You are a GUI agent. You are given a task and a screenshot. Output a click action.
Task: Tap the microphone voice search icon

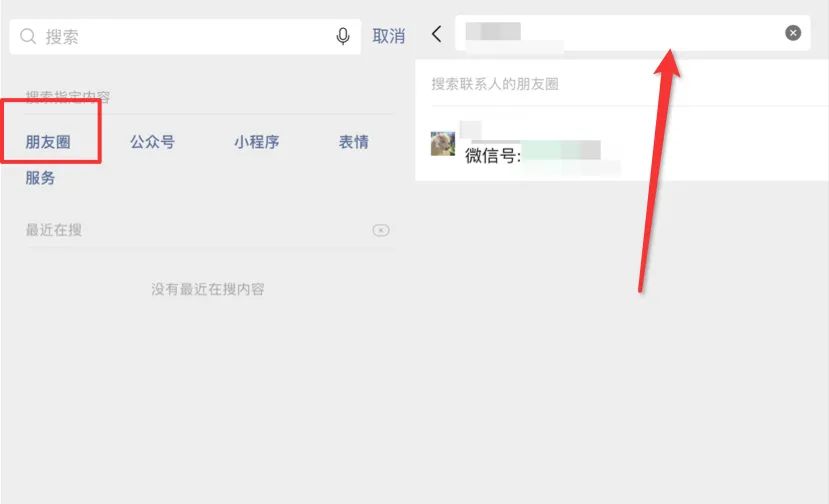[x=343, y=36]
